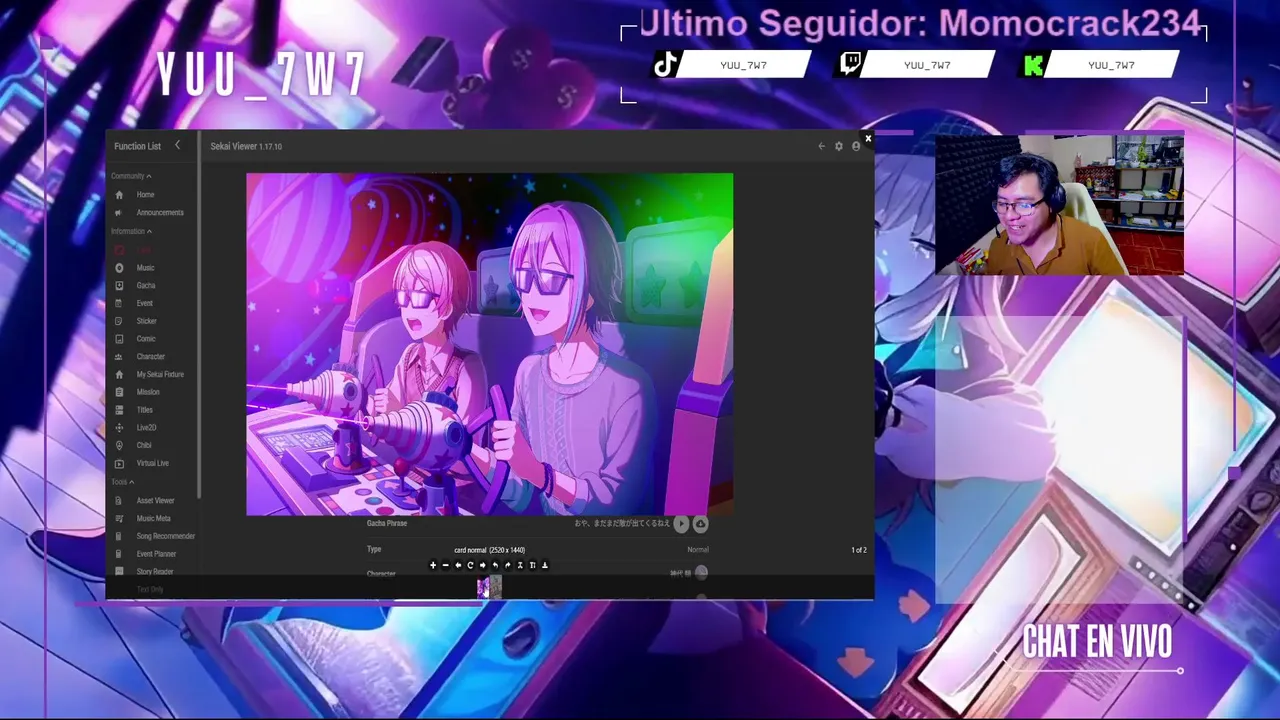Screen dimensions: 1280x720
Task: Select the first thumbnail in image strip
Action: pos(483,587)
